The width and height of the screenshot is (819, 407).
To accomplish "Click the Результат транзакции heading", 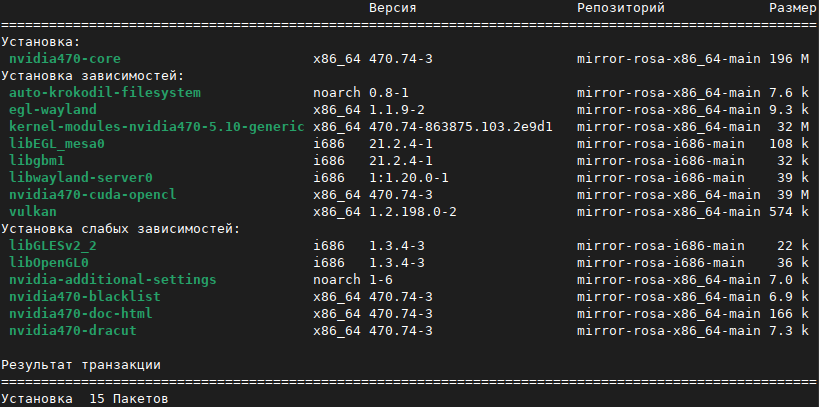I will point(80,365).
